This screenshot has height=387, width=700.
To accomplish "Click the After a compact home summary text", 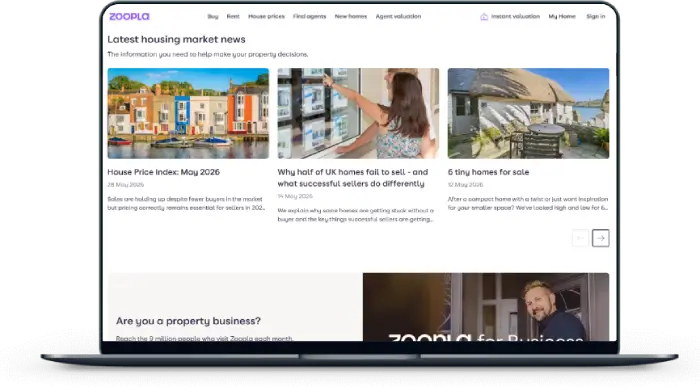I will pyautogui.click(x=528, y=203).
